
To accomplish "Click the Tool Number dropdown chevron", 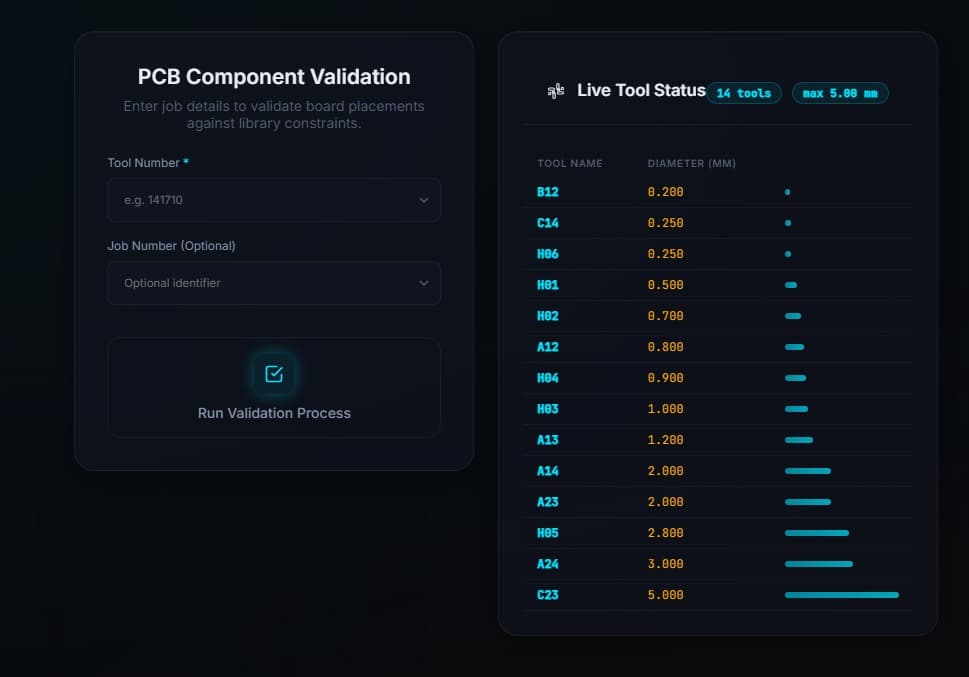I will (424, 200).
